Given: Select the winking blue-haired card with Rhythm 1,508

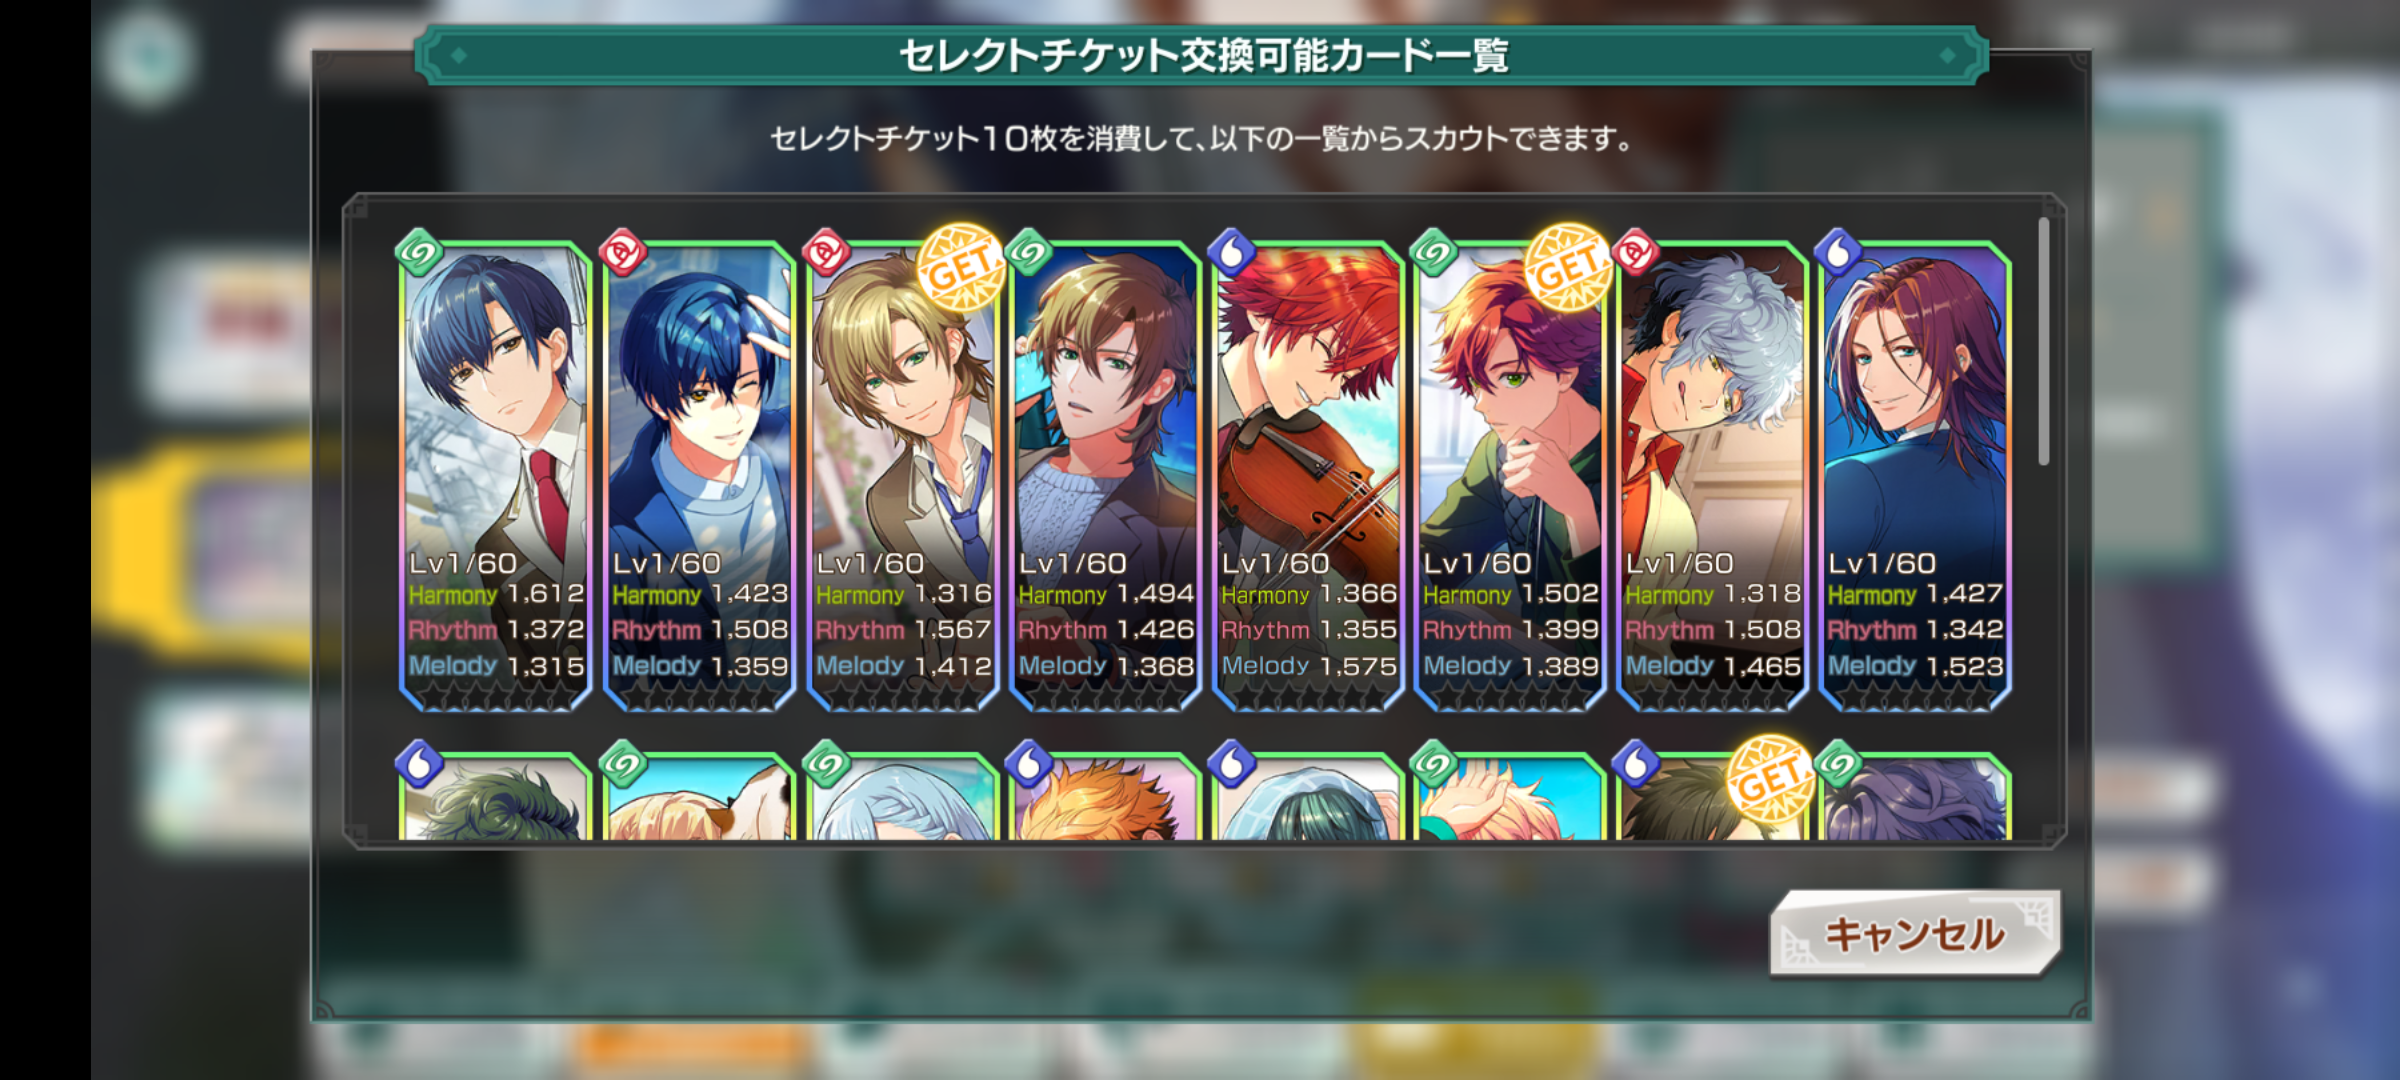Looking at the screenshot, I should [699, 476].
